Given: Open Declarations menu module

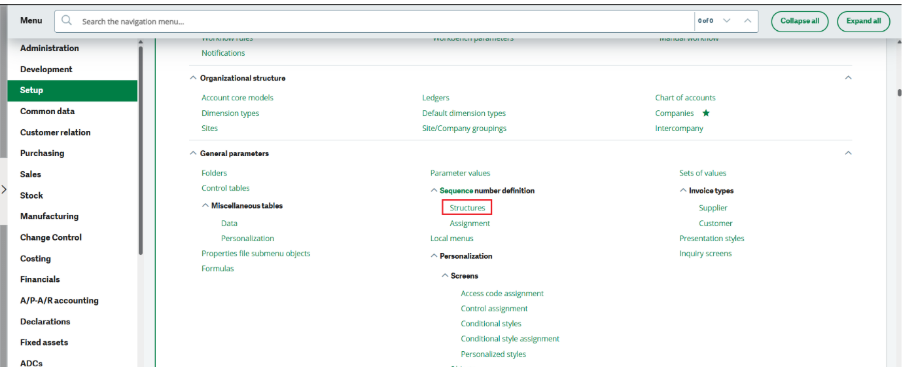Looking at the screenshot, I should (45, 322).
